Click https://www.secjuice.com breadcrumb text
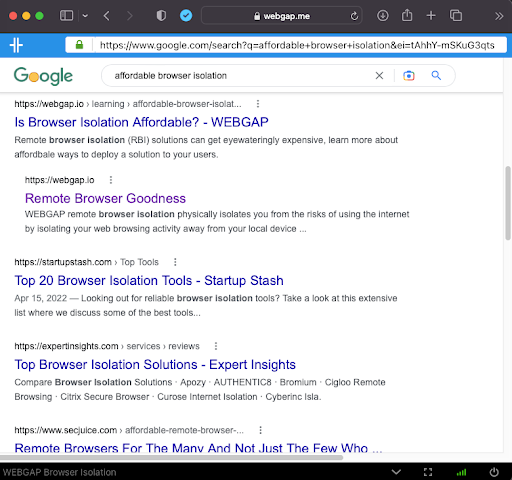The height and width of the screenshot is (480, 512). pyautogui.click(x=129, y=430)
